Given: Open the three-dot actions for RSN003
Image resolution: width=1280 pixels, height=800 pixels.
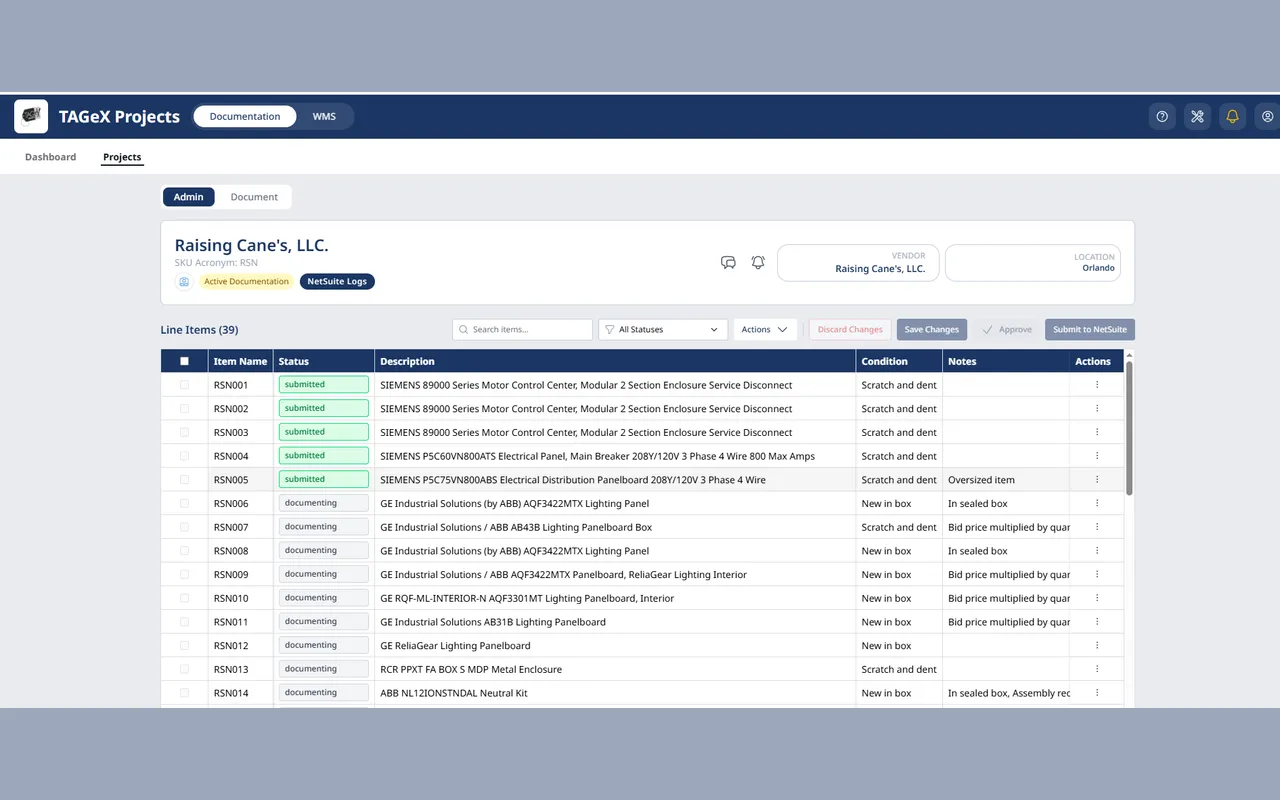Looking at the screenshot, I should point(1097,432).
